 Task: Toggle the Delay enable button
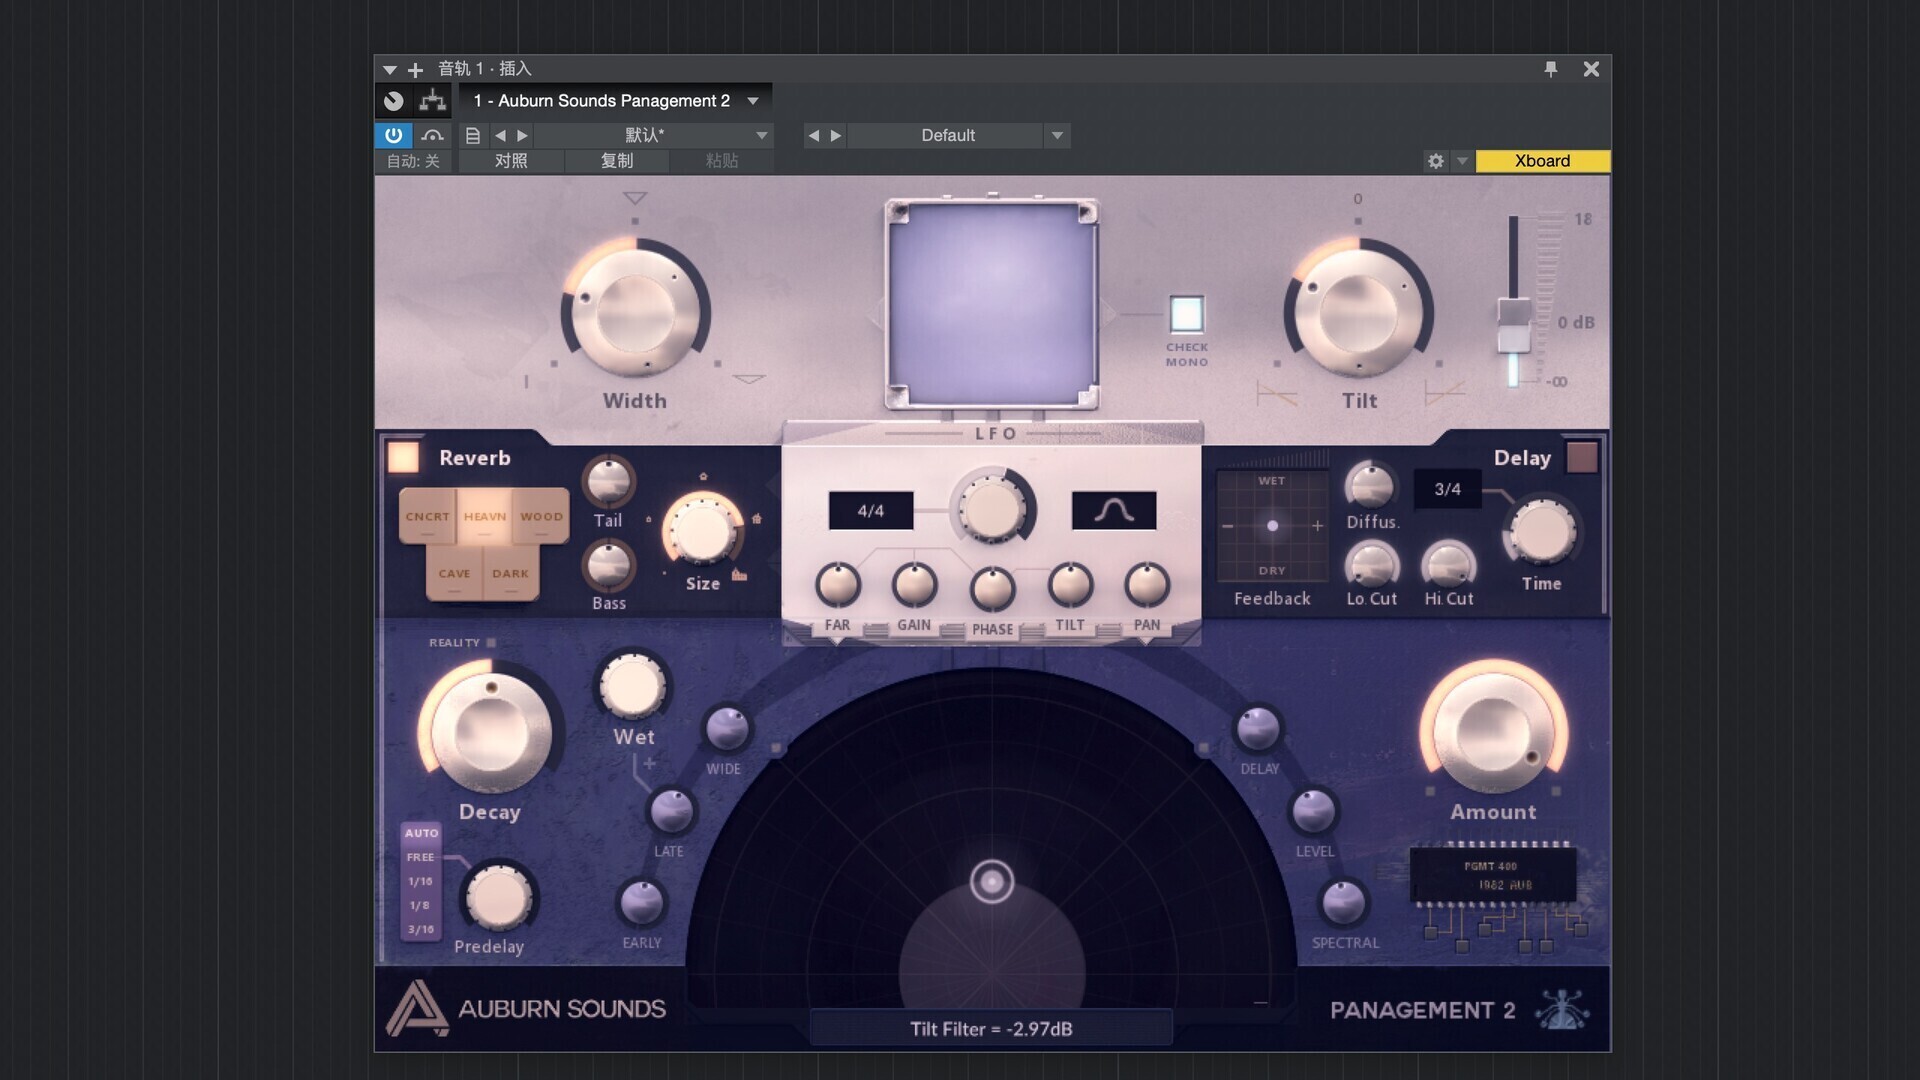tap(1582, 457)
